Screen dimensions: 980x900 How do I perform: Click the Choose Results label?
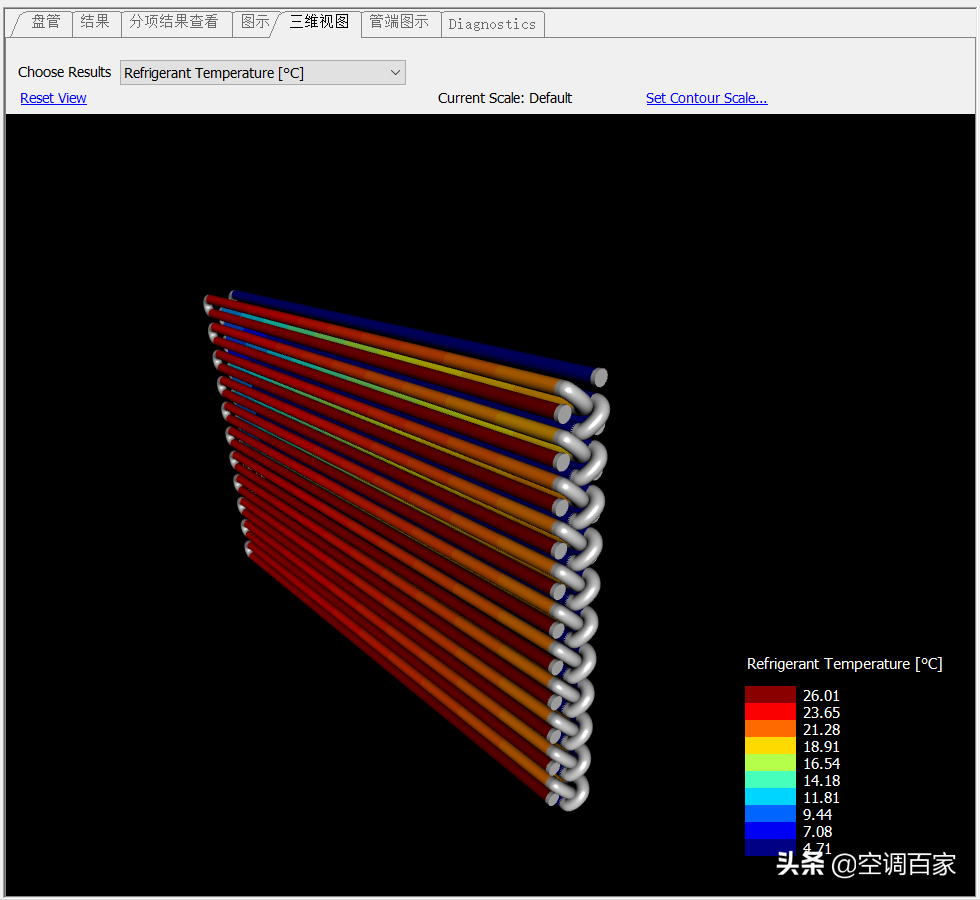64,72
